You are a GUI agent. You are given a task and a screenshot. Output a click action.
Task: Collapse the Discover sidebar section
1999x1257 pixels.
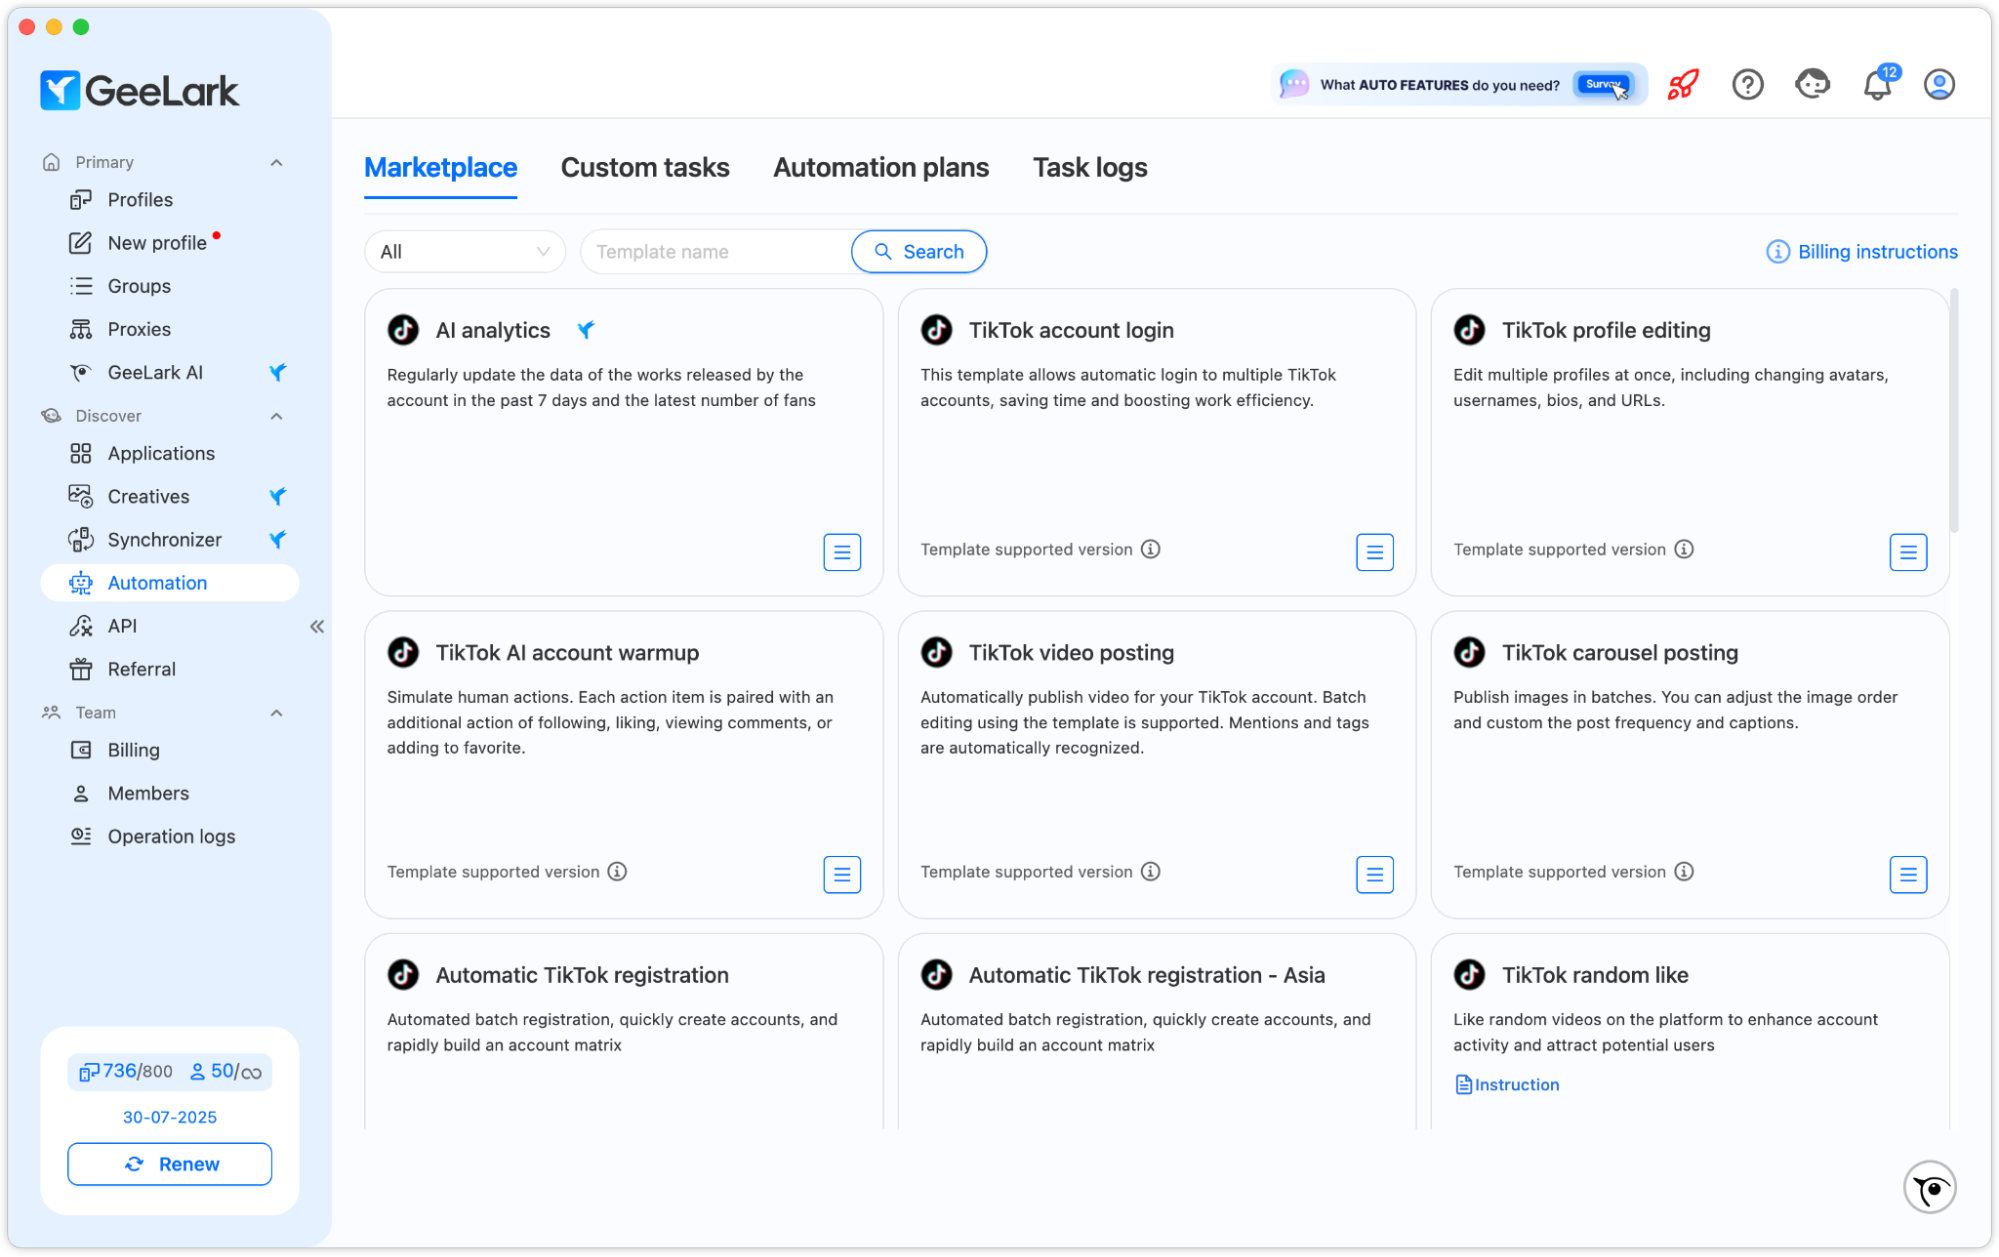coord(277,416)
